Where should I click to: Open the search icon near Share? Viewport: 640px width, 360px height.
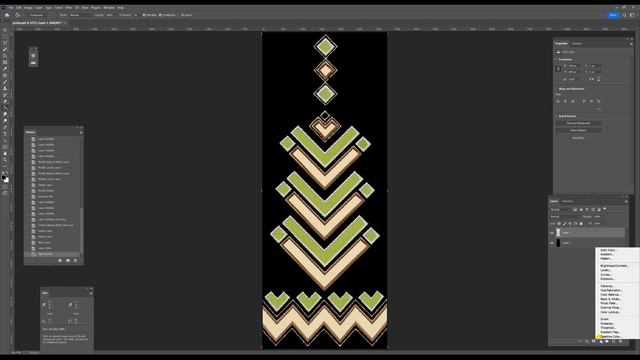pos(624,15)
